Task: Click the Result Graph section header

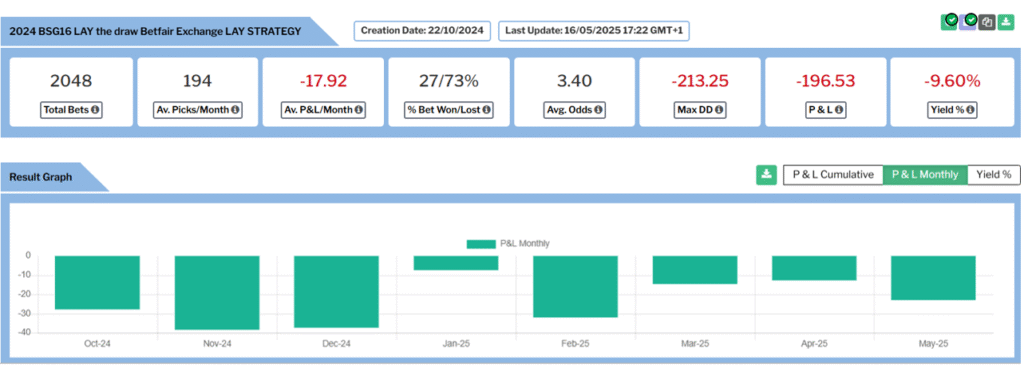Action: coord(40,177)
